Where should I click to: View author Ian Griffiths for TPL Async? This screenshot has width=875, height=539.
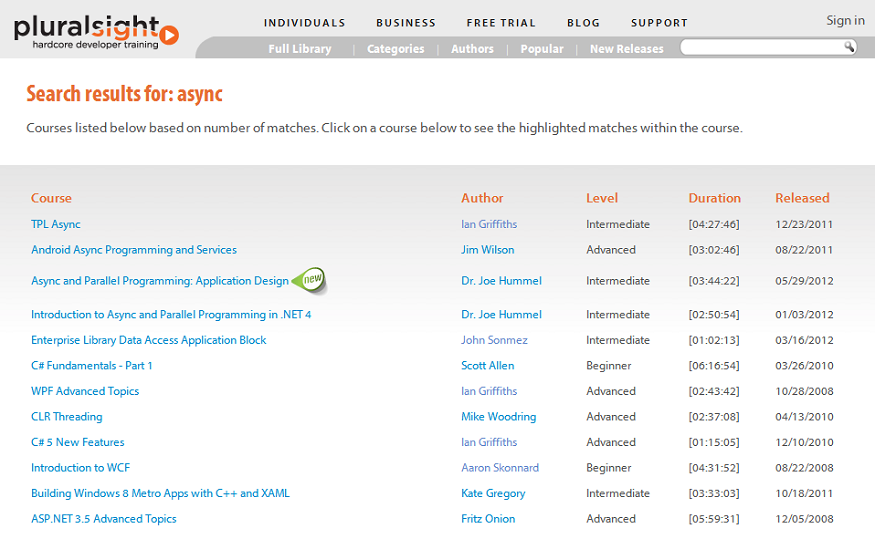(x=489, y=225)
